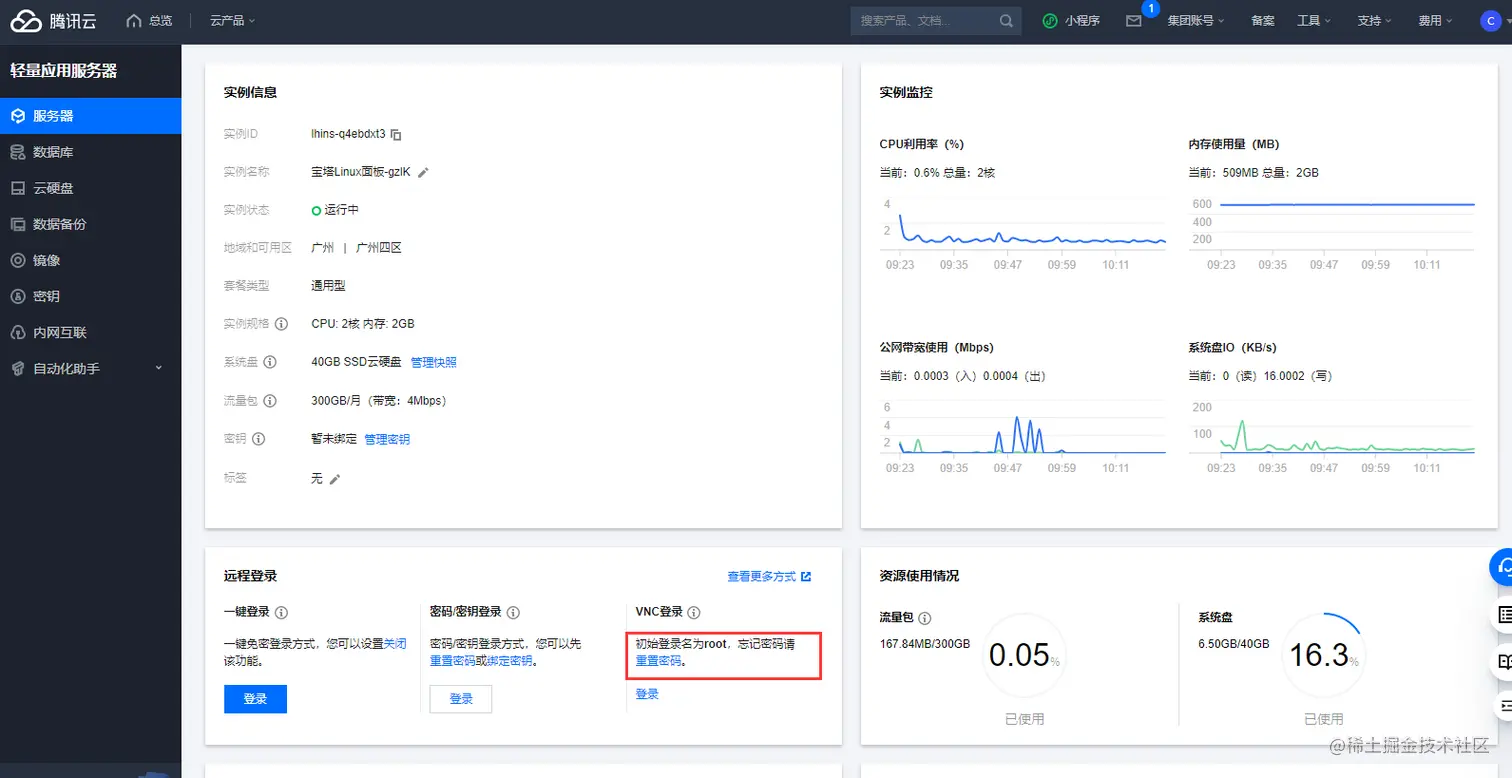Open the 小程序 mini program icon
The image size is (1512, 778).
pos(1049,20)
